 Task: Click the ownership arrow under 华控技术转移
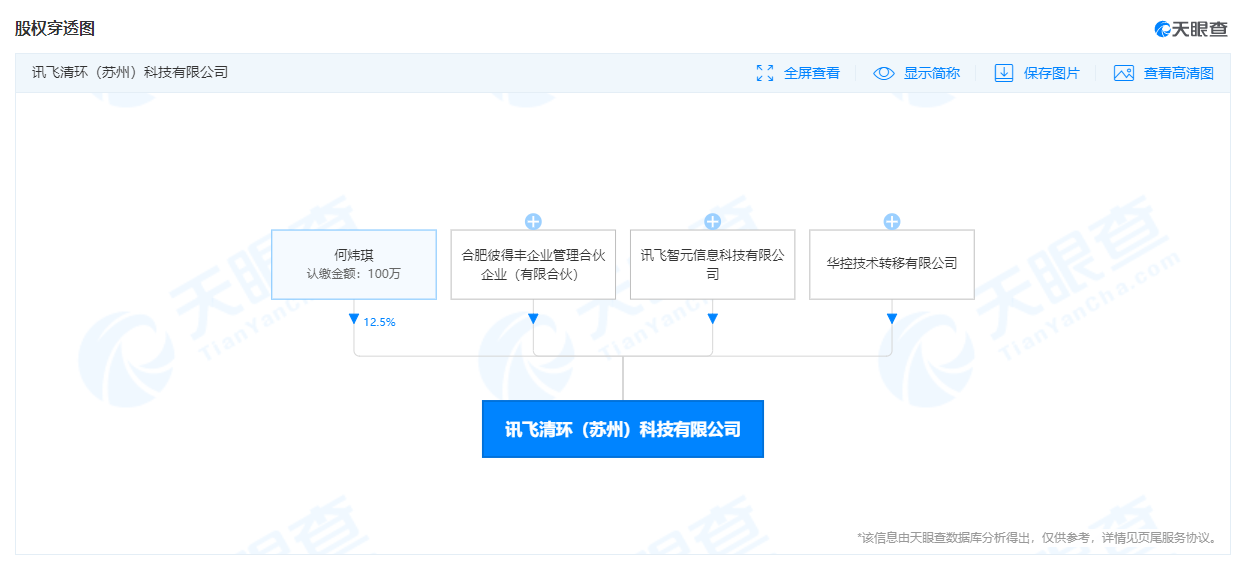[892, 319]
